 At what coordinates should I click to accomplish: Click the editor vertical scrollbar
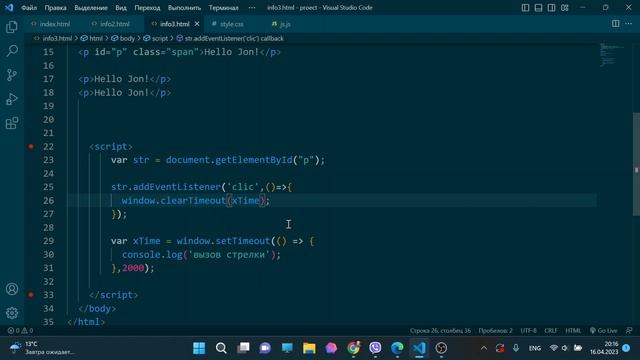point(636,164)
